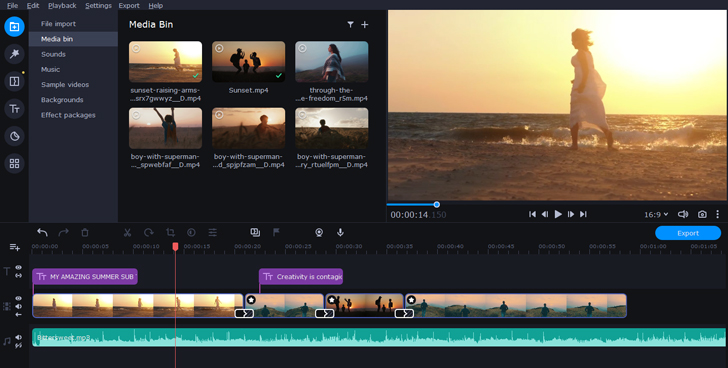Select the sunset-raising-arms clip thumbnail
Screen dimensions: 728x368
[x=165, y=62]
